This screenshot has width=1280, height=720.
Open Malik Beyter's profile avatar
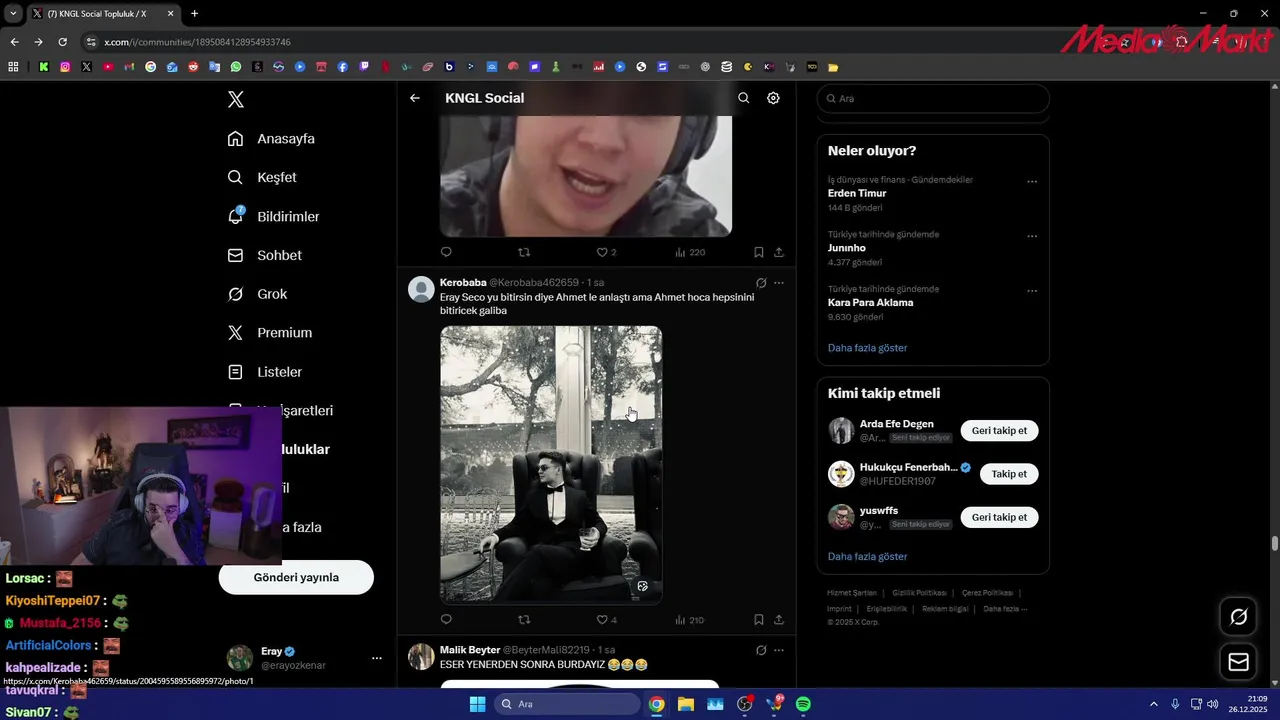click(x=421, y=657)
